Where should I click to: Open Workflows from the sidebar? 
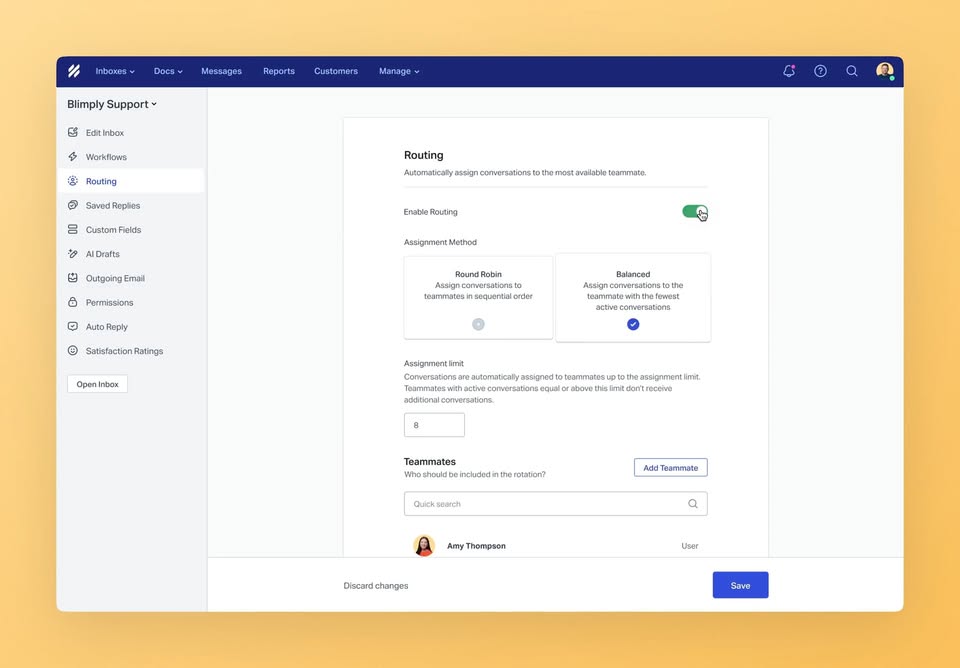106,157
